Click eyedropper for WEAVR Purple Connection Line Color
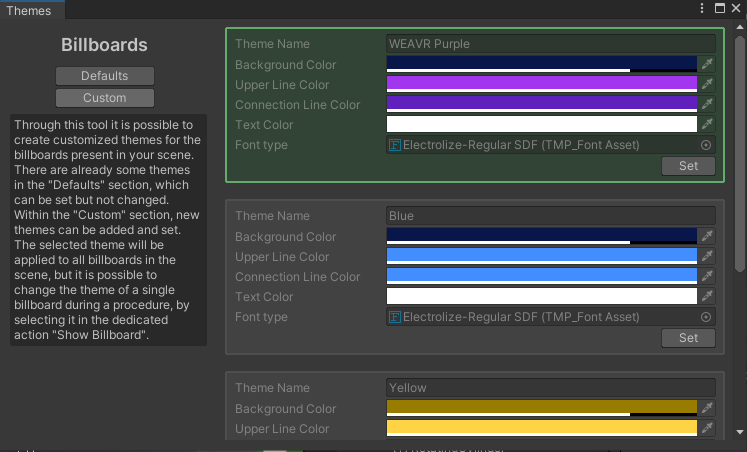 click(x=707, y=104)
